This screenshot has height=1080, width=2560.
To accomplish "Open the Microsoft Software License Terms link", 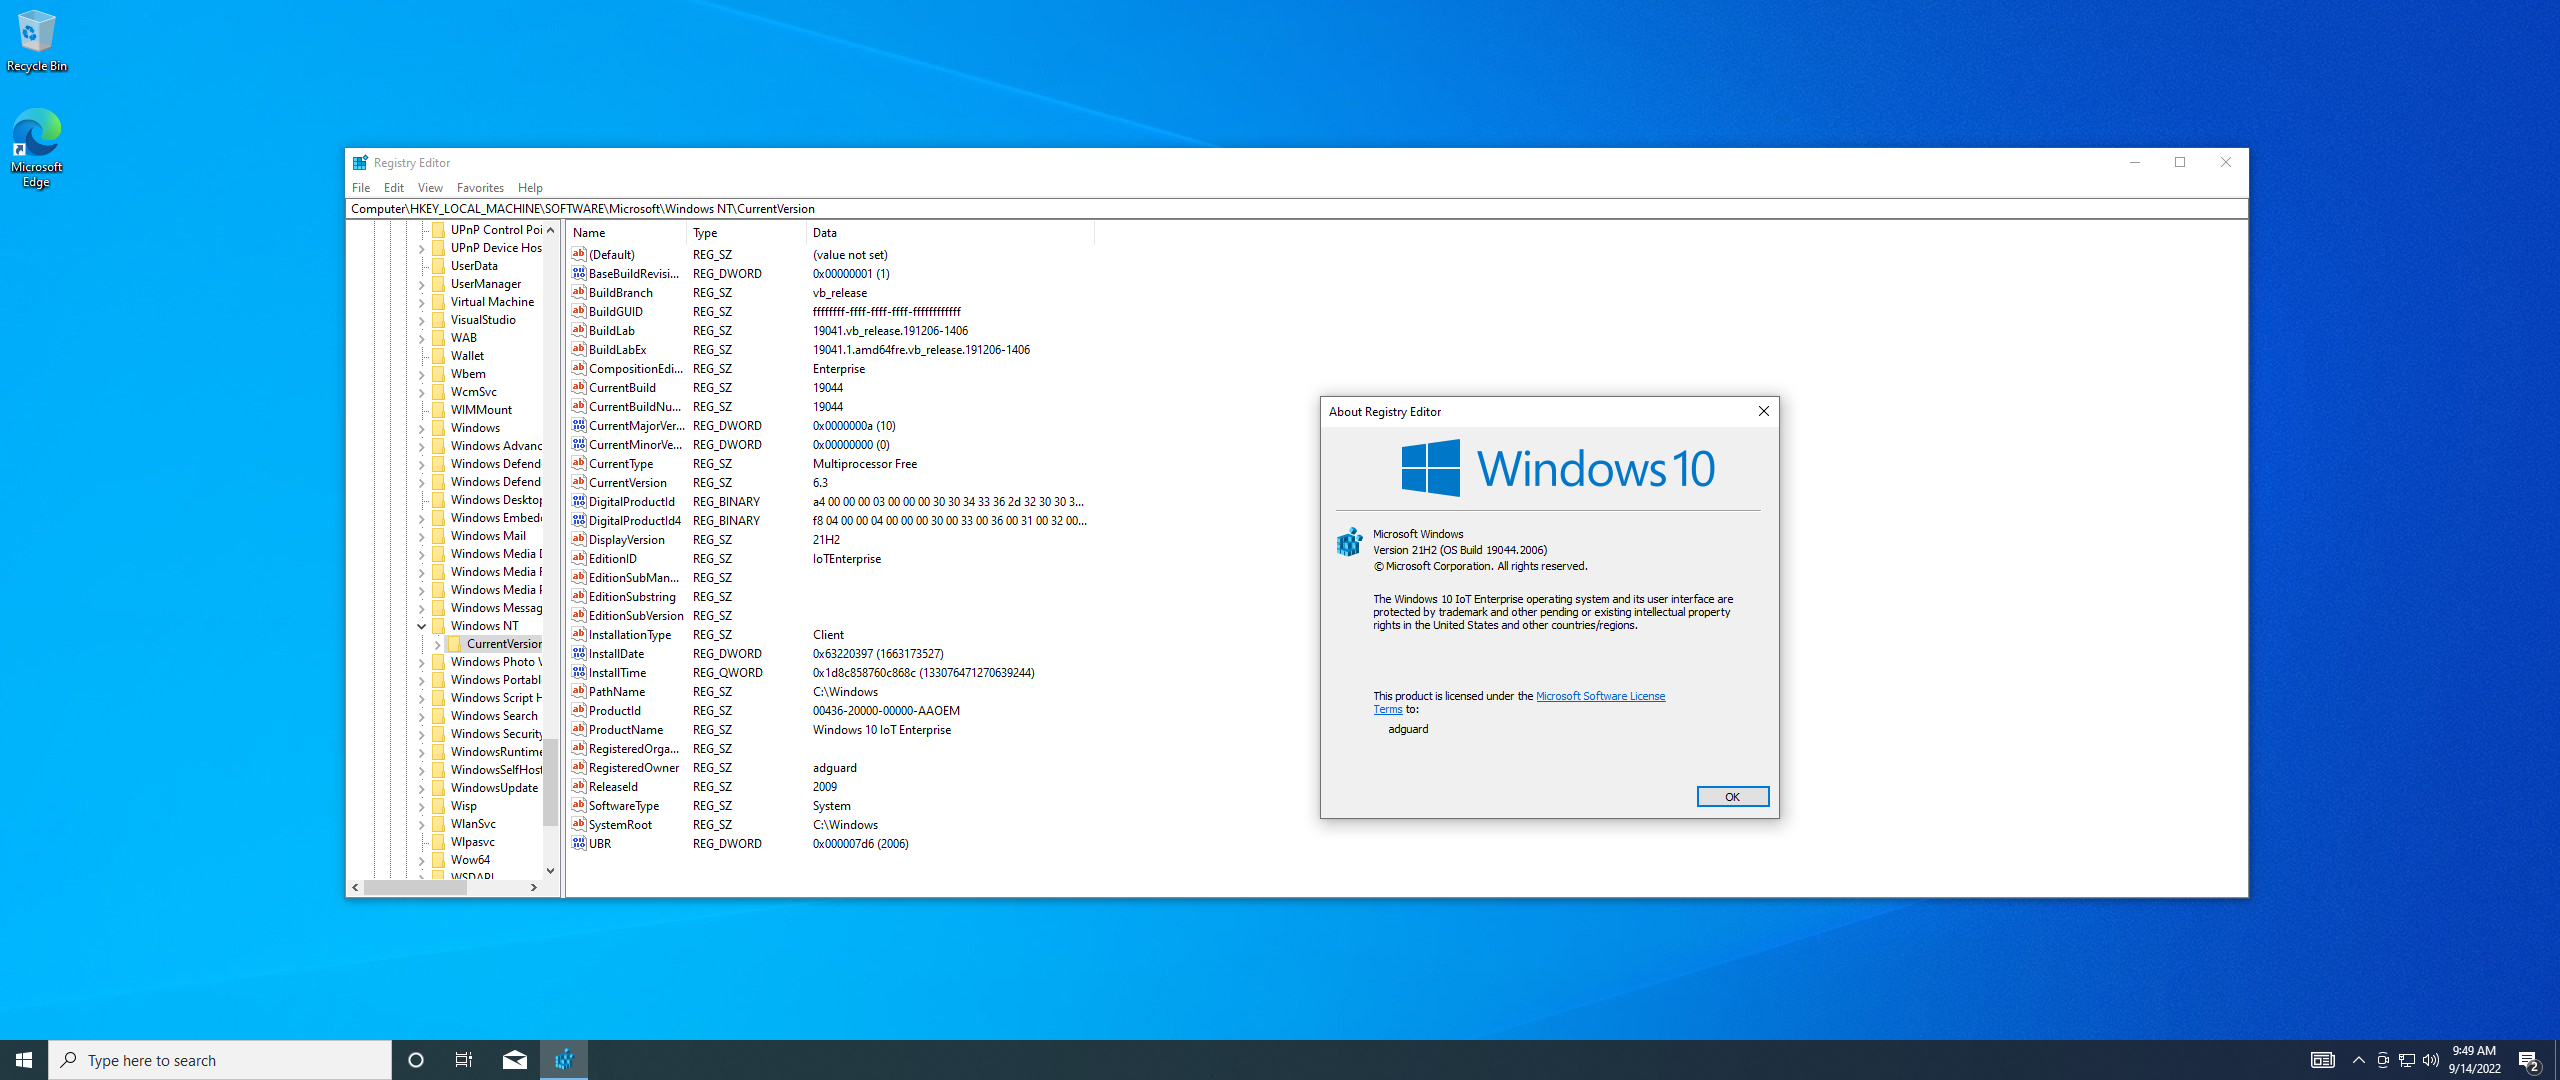I will pyautogui.click(x=1600, y=696).
